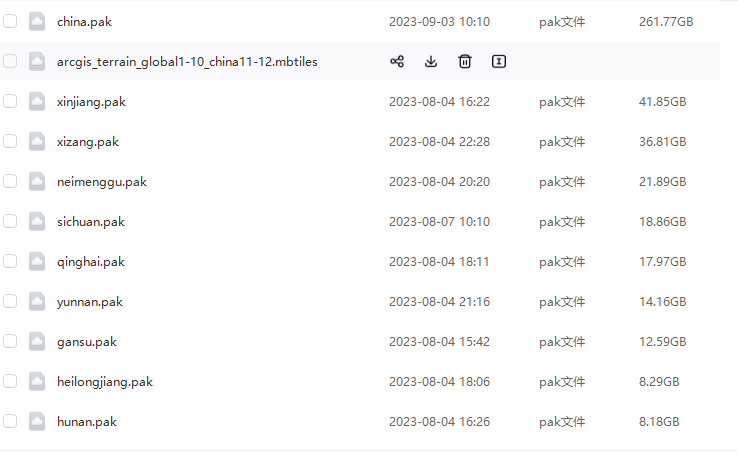Open the qinghai.pak file name
Viewport: 738px width, 471px height.
(91, 262)
